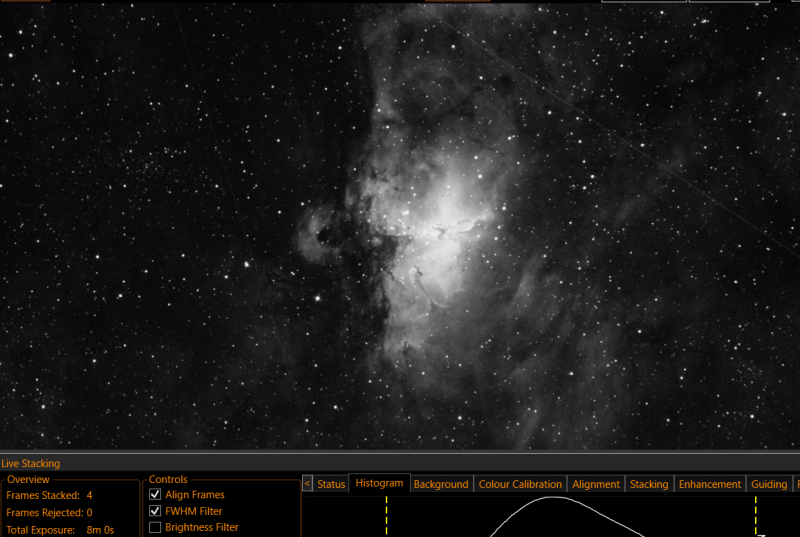Open the Guiding tab
The height and width of the screenshot is (537, 800).
[x=768, y=484]
